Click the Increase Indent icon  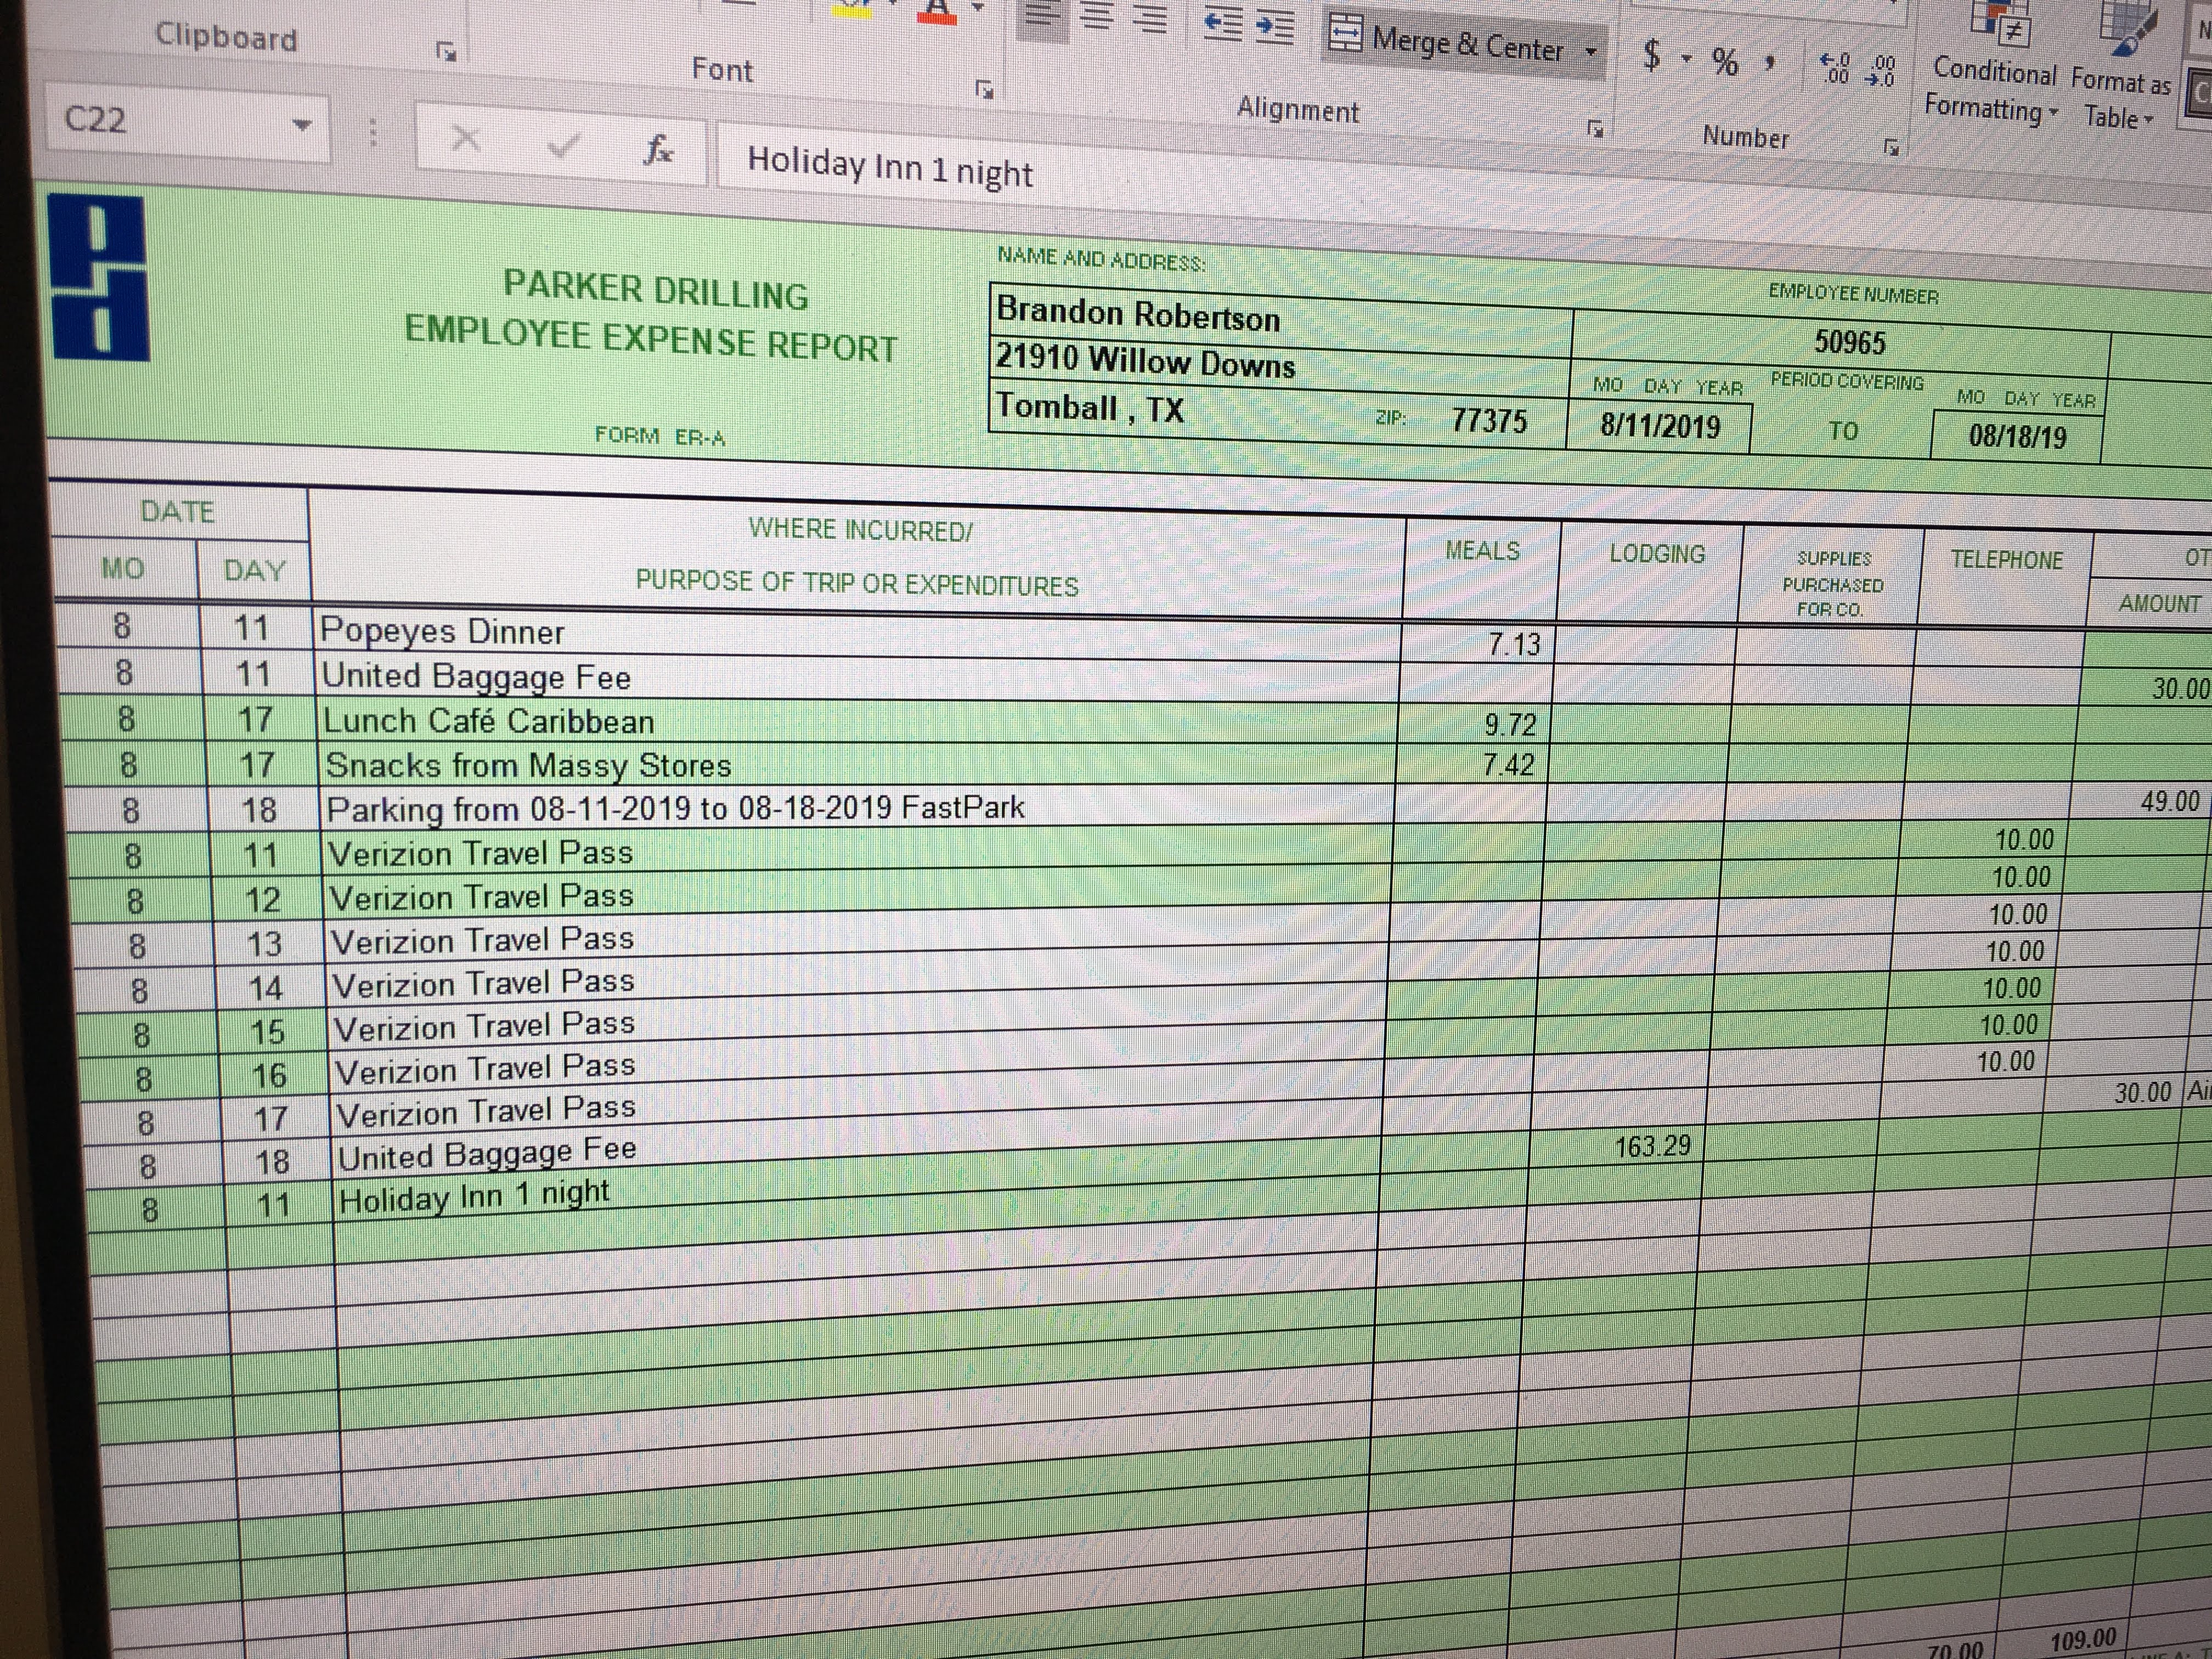pyautogui.click(x=1274, y=27)
